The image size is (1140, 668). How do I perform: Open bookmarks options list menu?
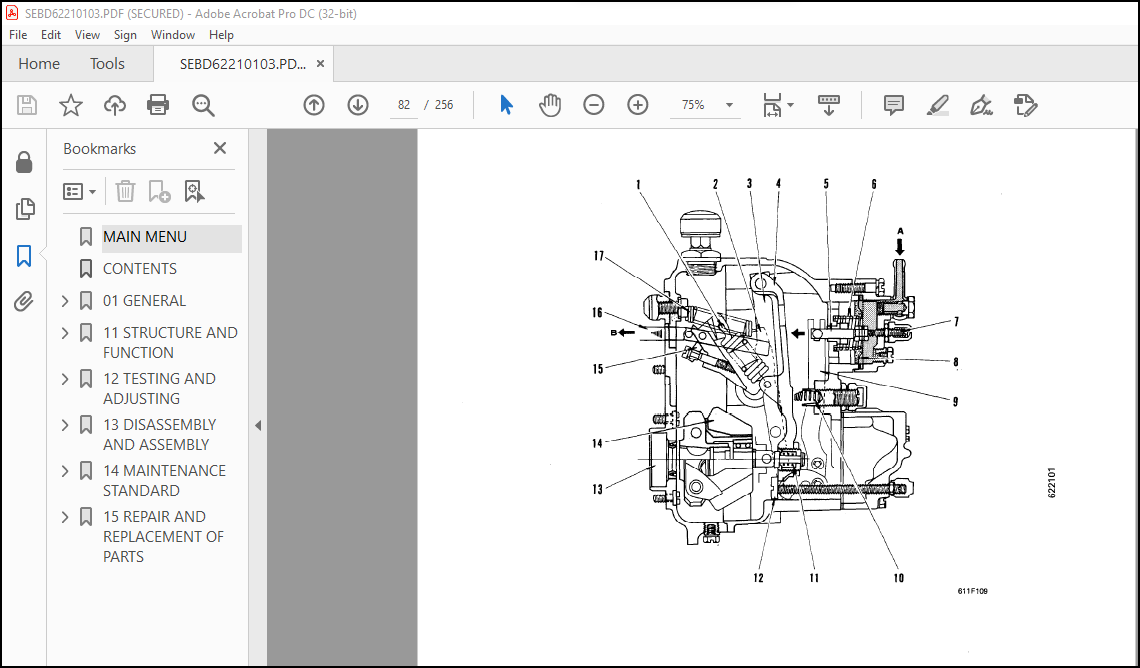[x=79, y=192]
